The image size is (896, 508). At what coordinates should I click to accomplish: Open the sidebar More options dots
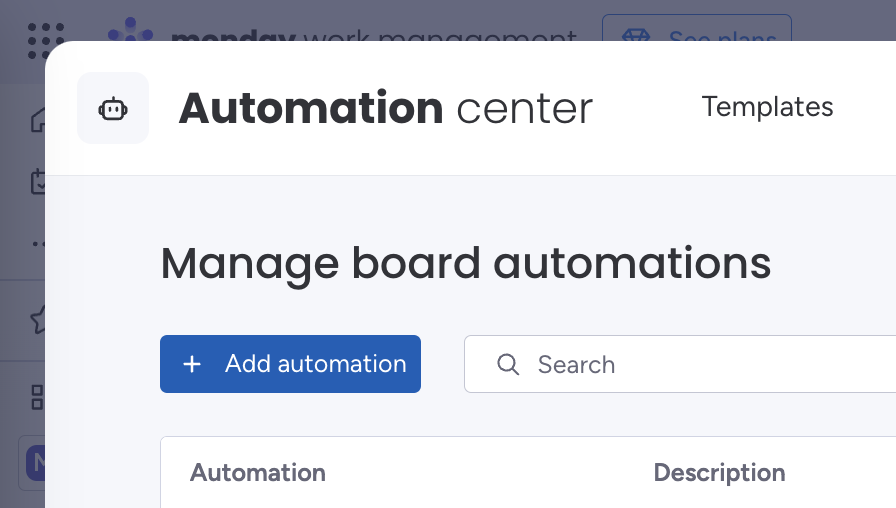38,243
